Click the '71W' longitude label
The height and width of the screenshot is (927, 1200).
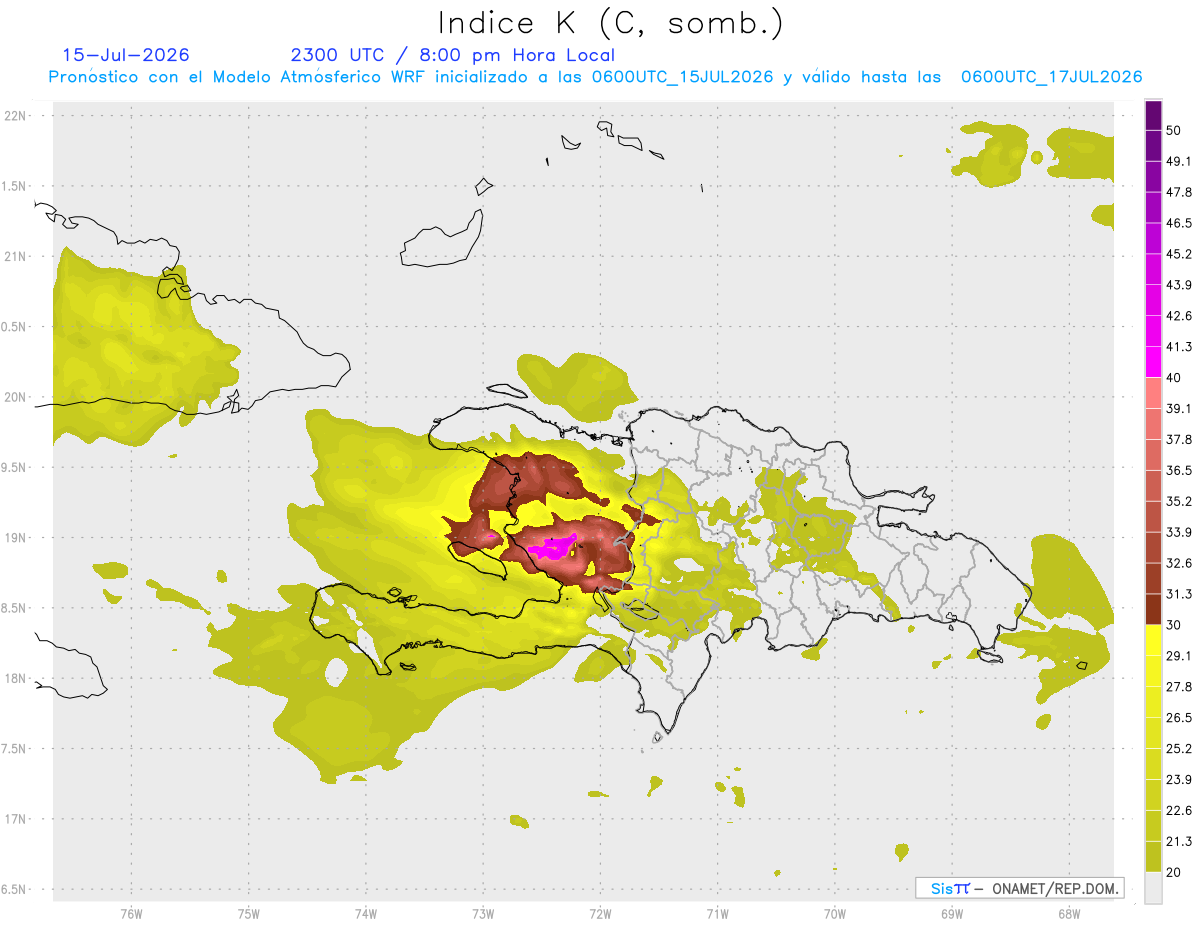[717, 914]
